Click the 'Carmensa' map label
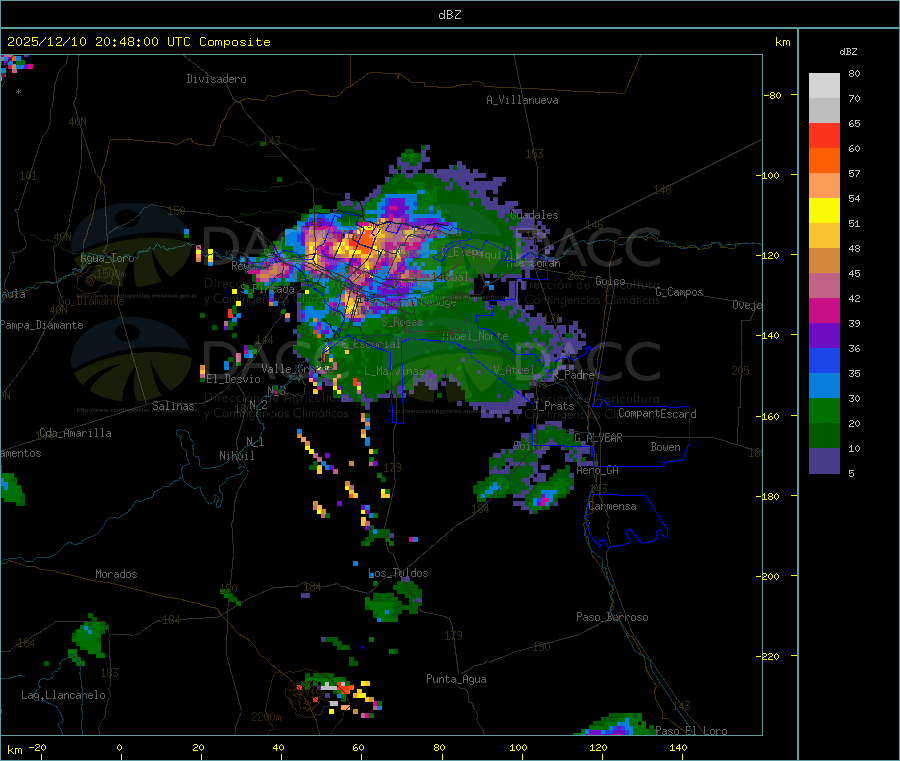This screenshot has height=761, width=900. (612, 506)
